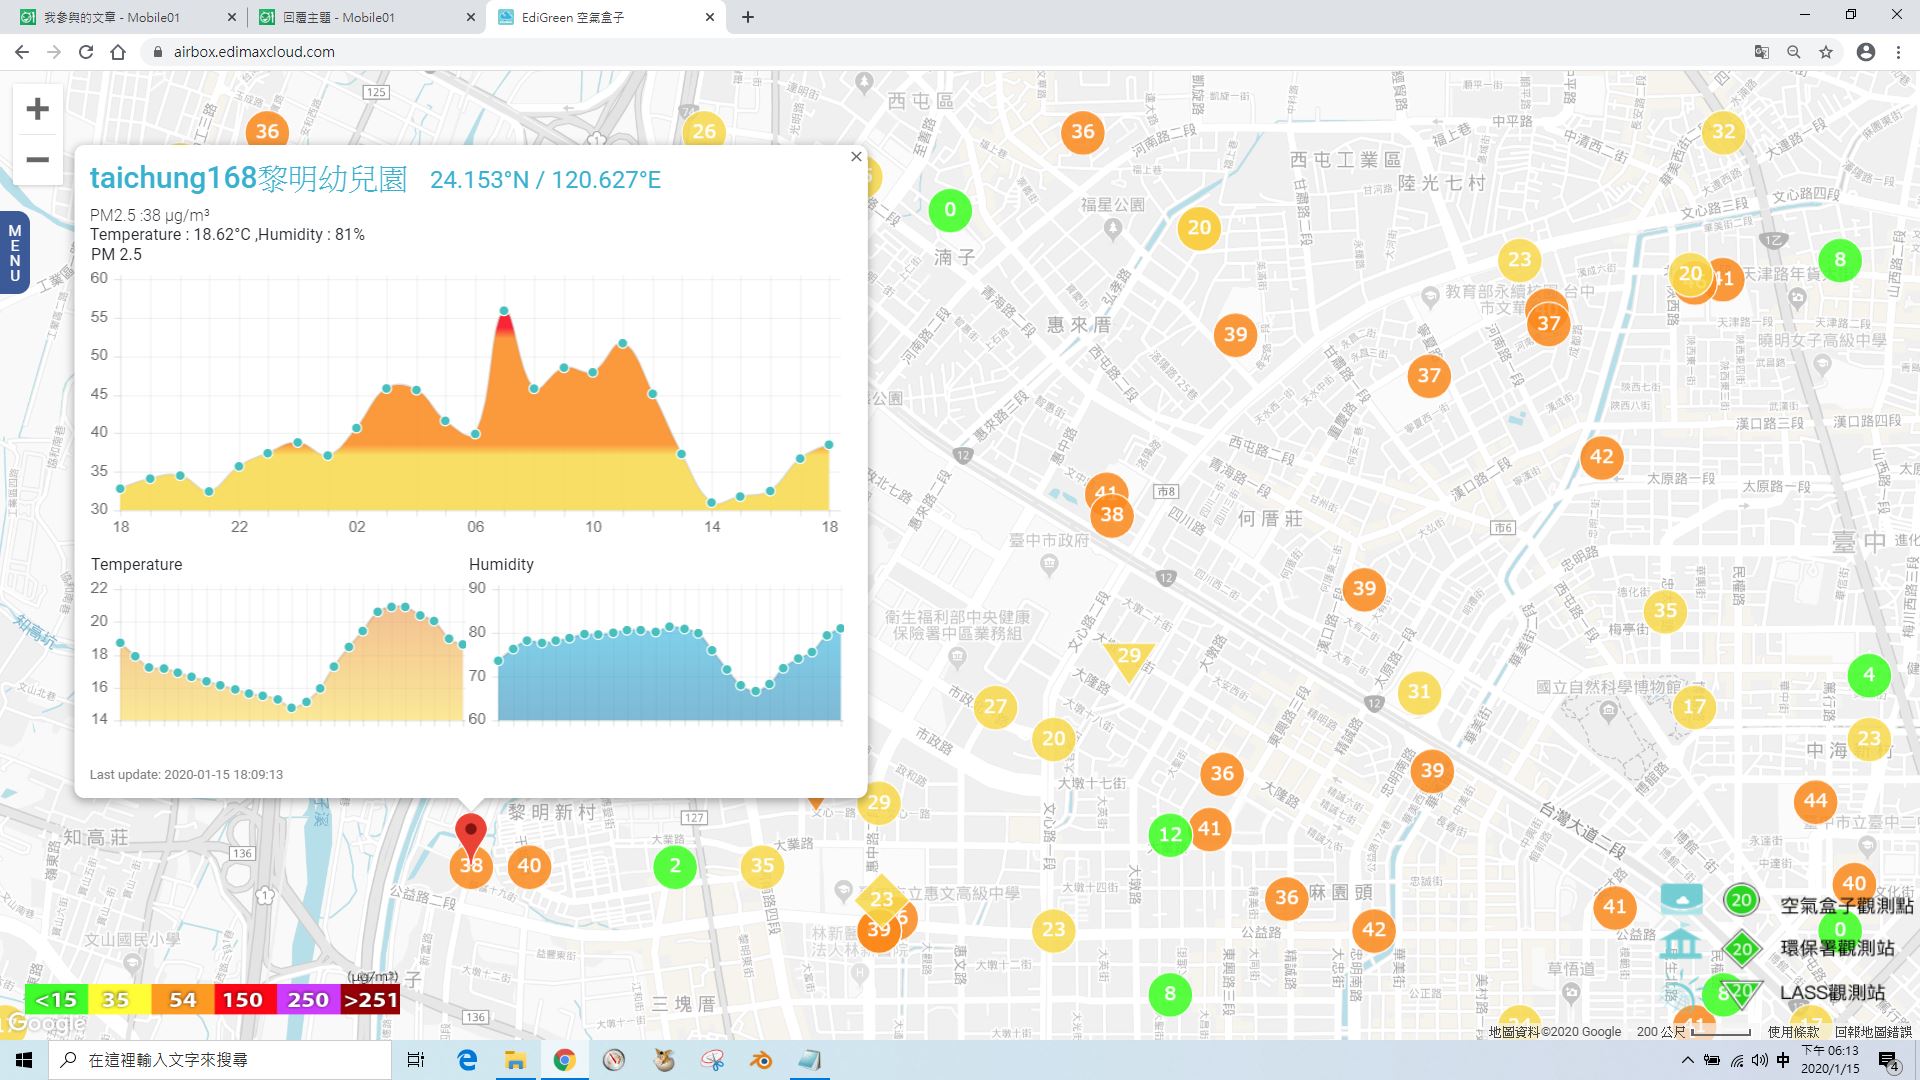Select the green 4 marker at map edge
The image size is (1920, 1080).
[1868, 675]
